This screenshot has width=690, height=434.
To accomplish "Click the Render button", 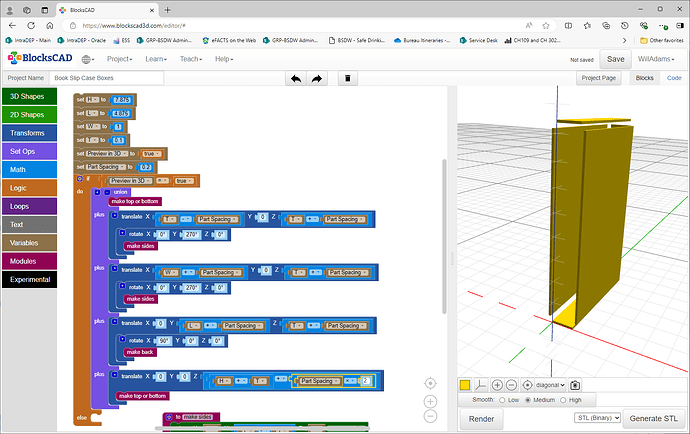I will [x=481, y=419].
